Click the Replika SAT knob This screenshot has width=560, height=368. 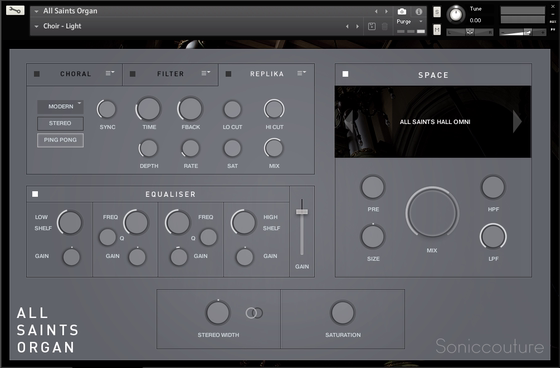click(232, 148)
